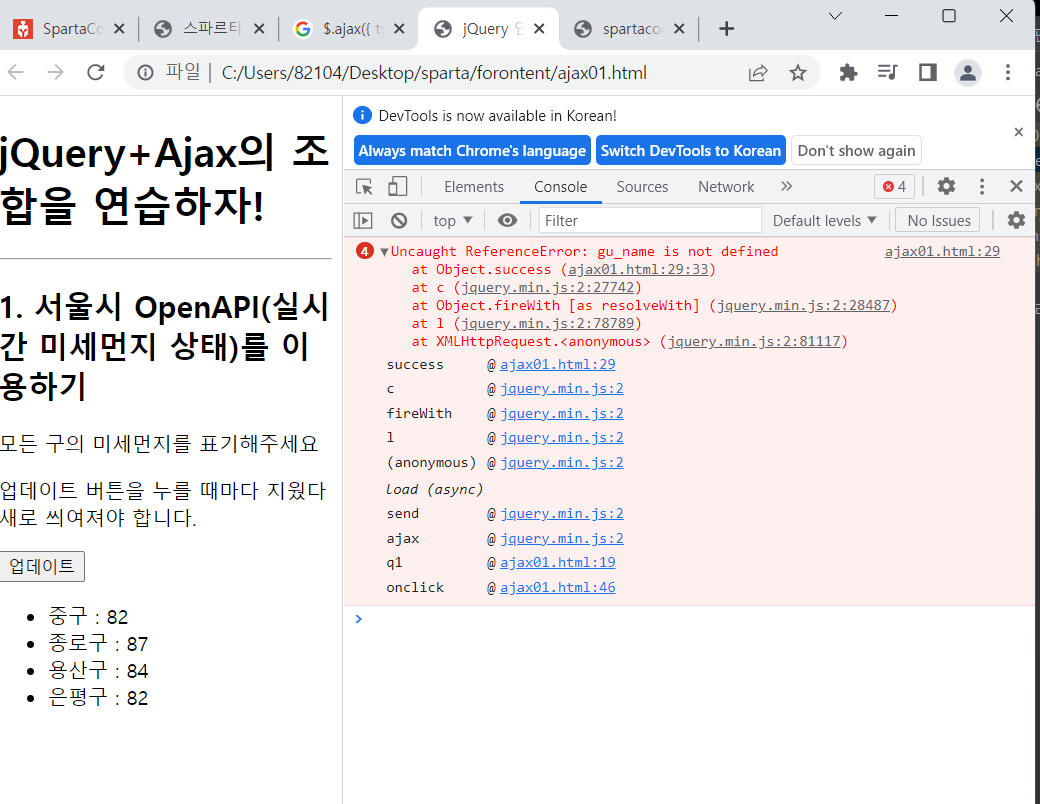The width and height of the screenshot is (1040, 804).
Task: Go back to the previous page
Action: click(16, 72)
